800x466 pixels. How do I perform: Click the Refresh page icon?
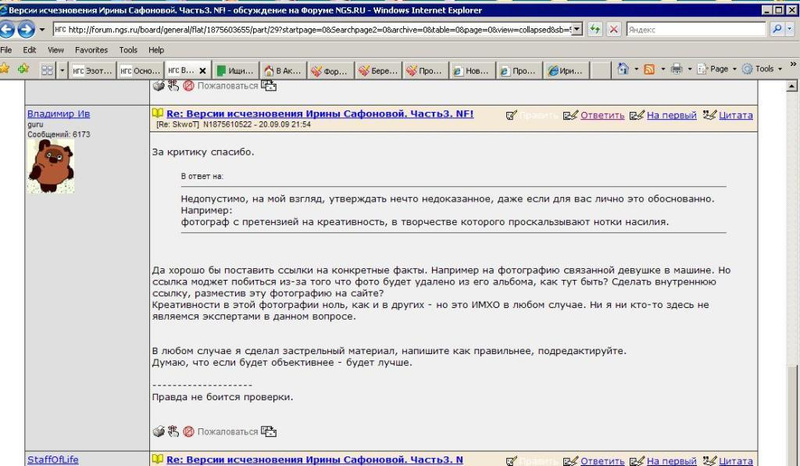pyautogui.click(x=595, y=30)
